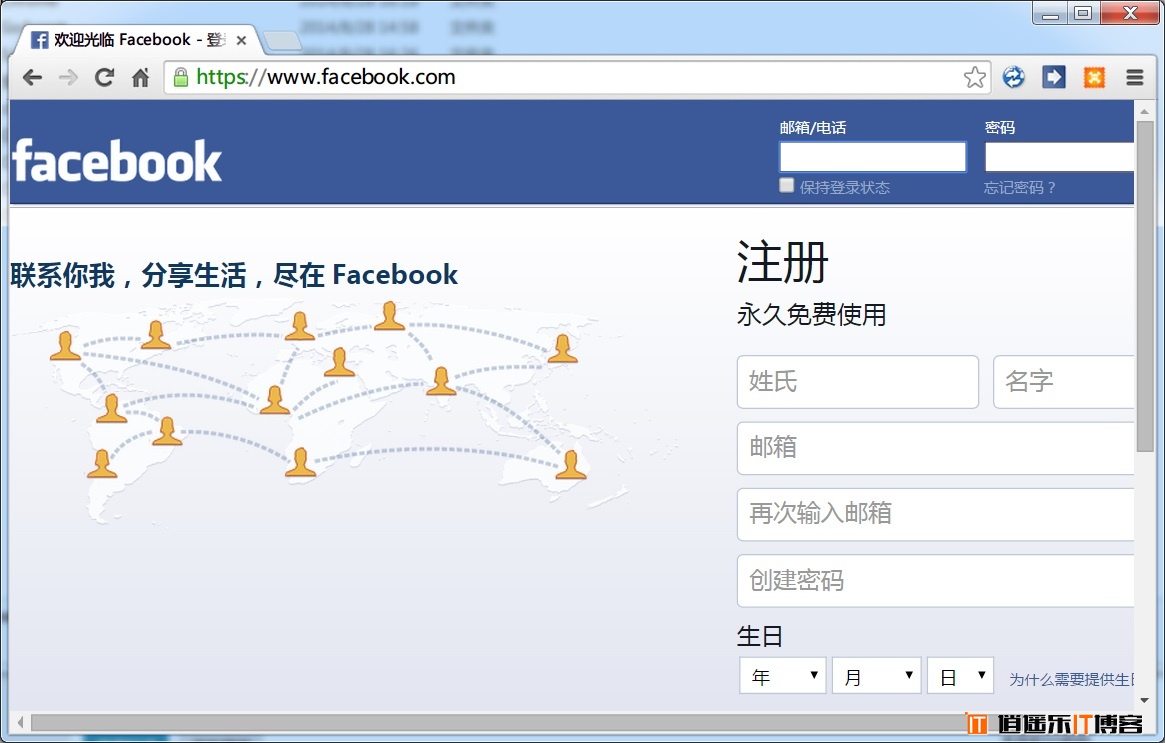Focus the 邮箱/电话 login field
The image size is (1165, 743).
click(x=872, y=157)
